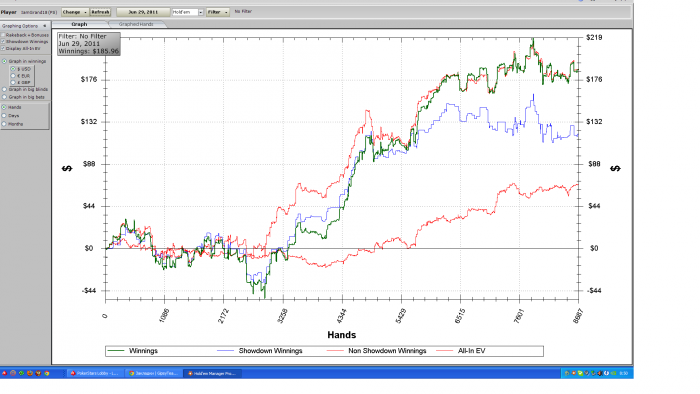Select Graph in big bets option
Viewport: 700px width, 394px height.
(x=4, y=97)
